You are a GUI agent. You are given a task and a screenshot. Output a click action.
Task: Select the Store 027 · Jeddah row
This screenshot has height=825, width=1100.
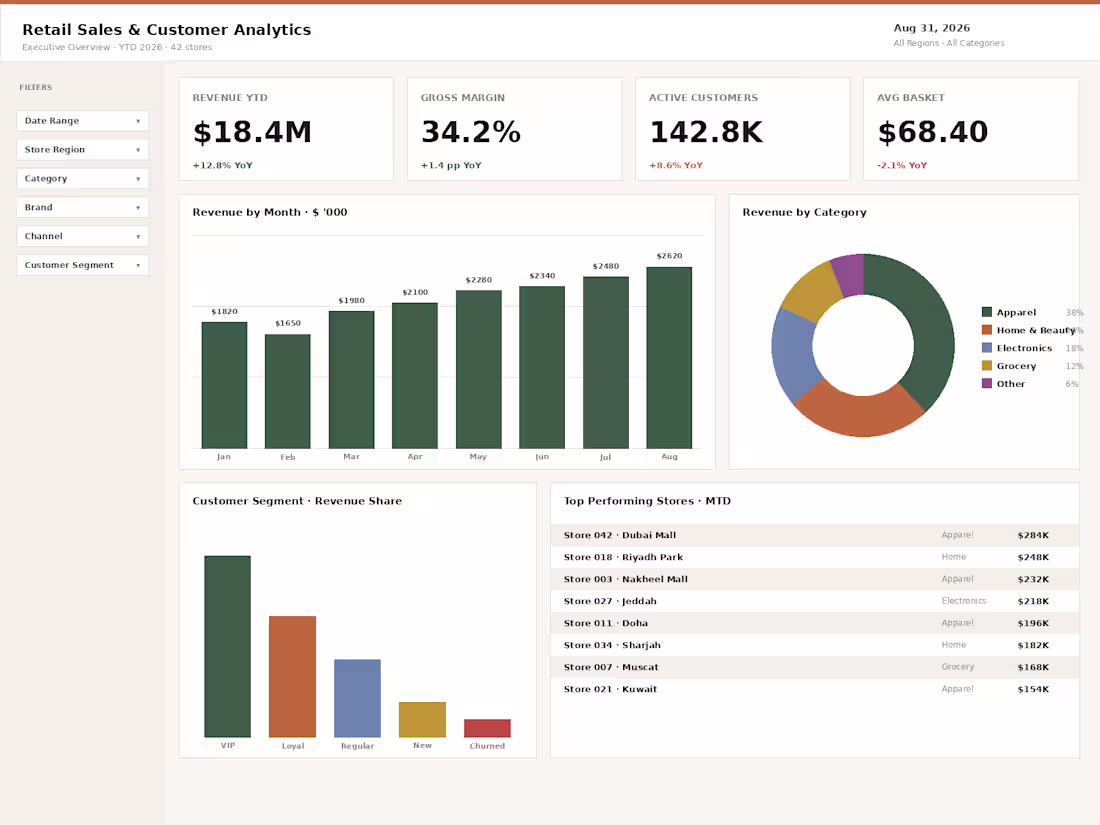tap(814, 601)
